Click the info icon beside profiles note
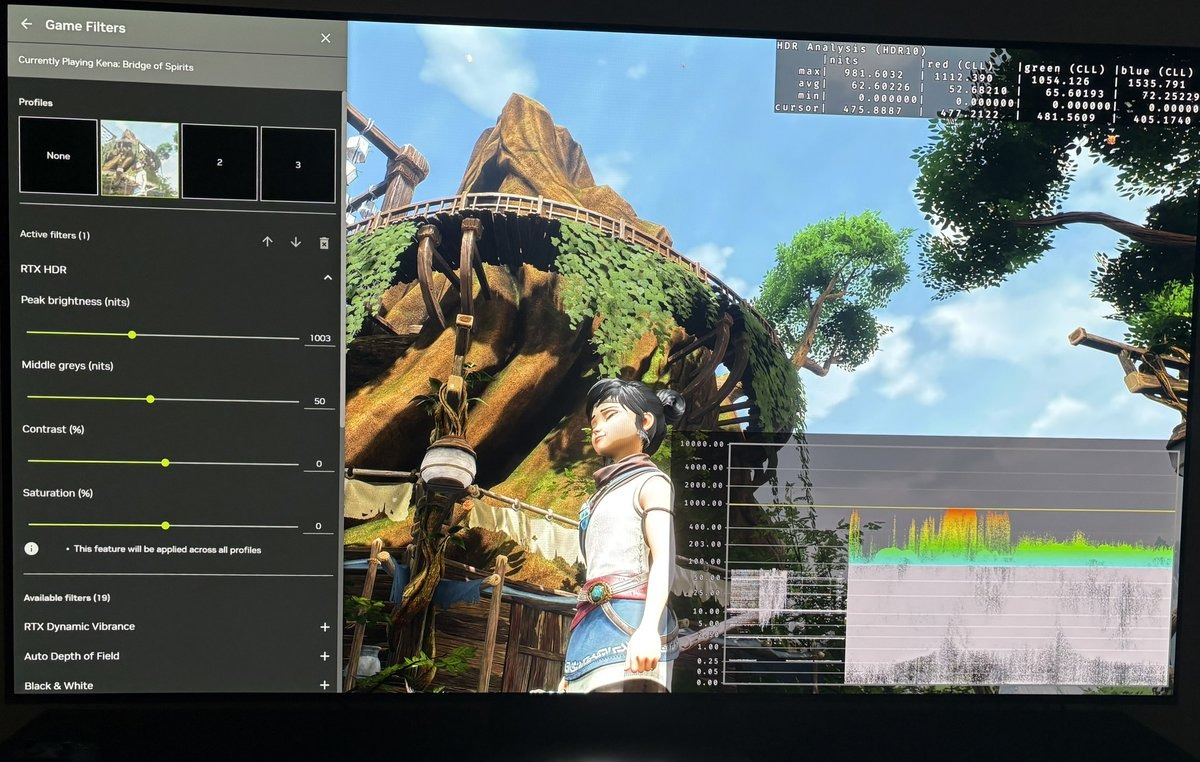The height and width of the screenshot is (762, 1200). [31, 549]
